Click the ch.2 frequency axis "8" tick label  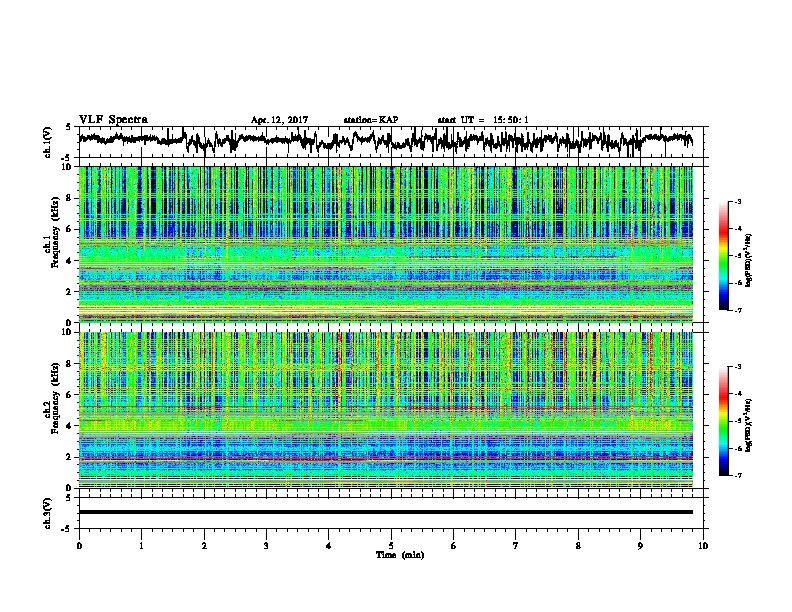pyautogui.click(x=70, y=364)
